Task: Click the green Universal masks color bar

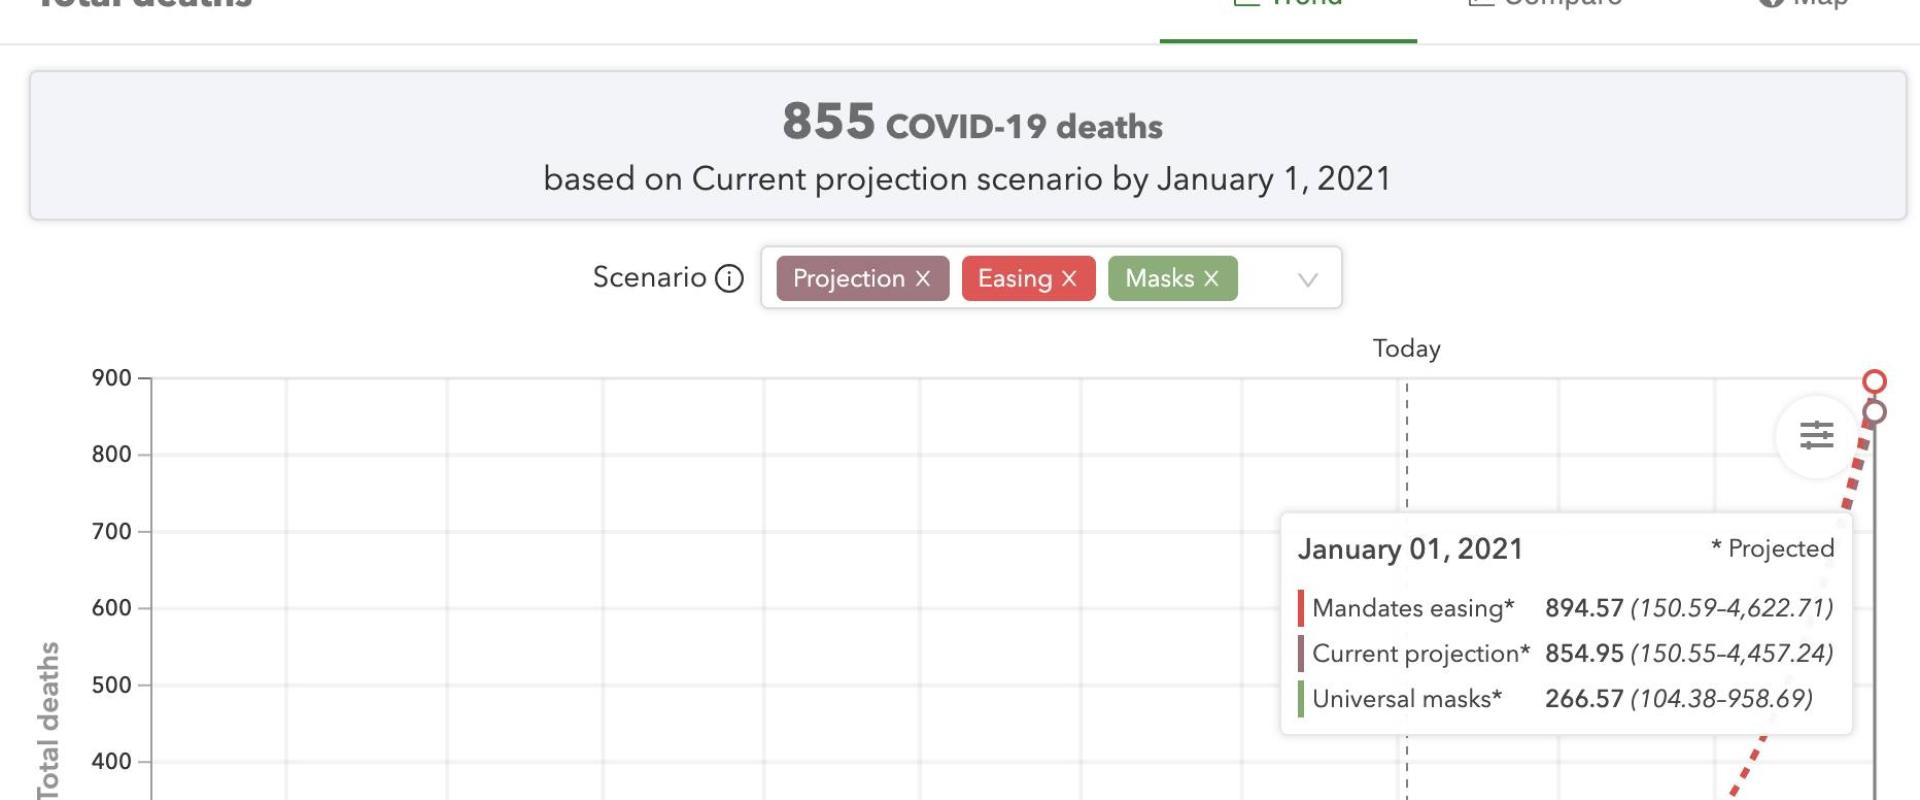Action: [x=1301, y=699]
